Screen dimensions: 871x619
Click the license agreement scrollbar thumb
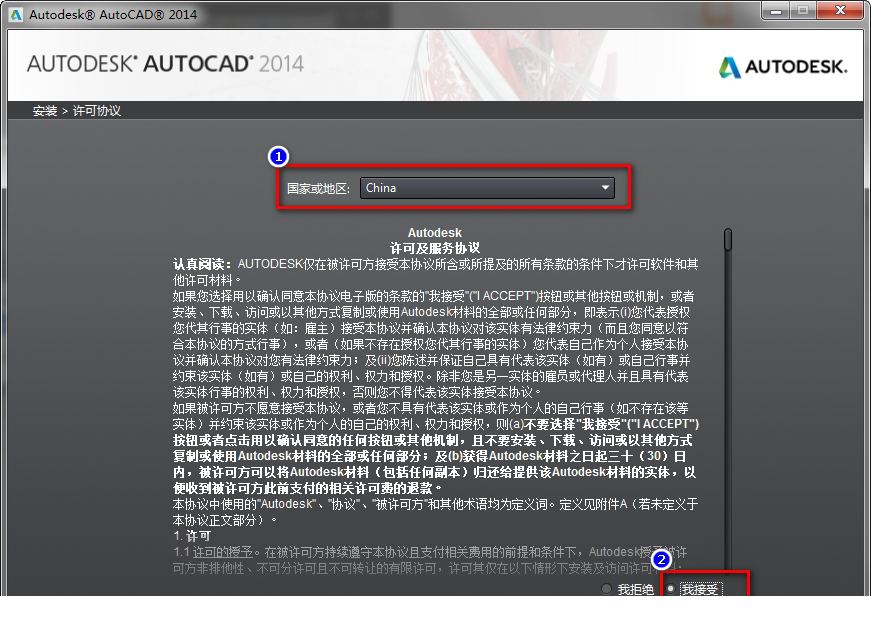click(x=728, y=239)
